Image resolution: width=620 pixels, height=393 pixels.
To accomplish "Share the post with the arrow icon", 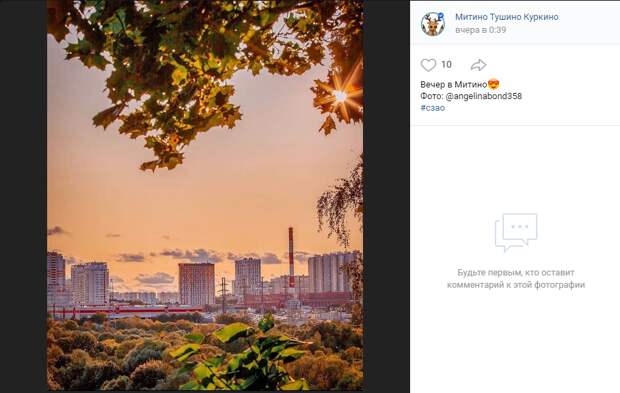I will (x=478, y=65).
